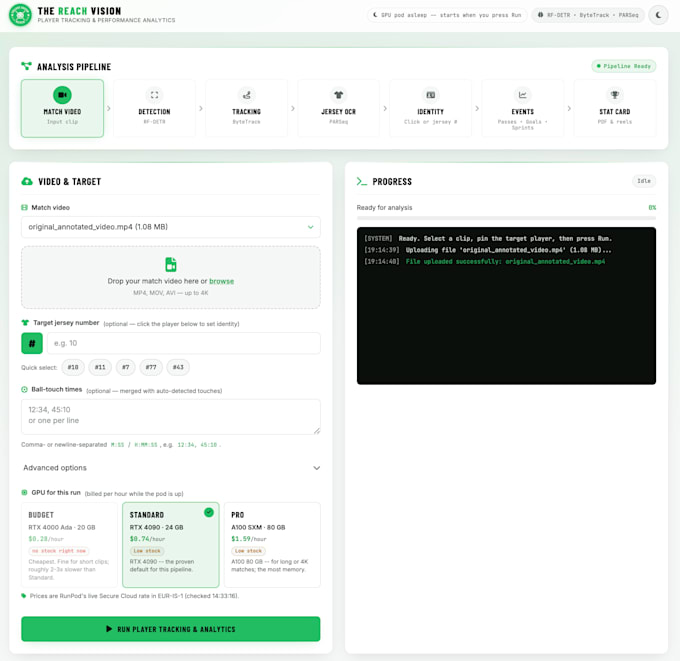The width and height of the screenshot is (680, 661).
Task: Select the Stat Card pipeline step
Action: (x=615, y=108)
